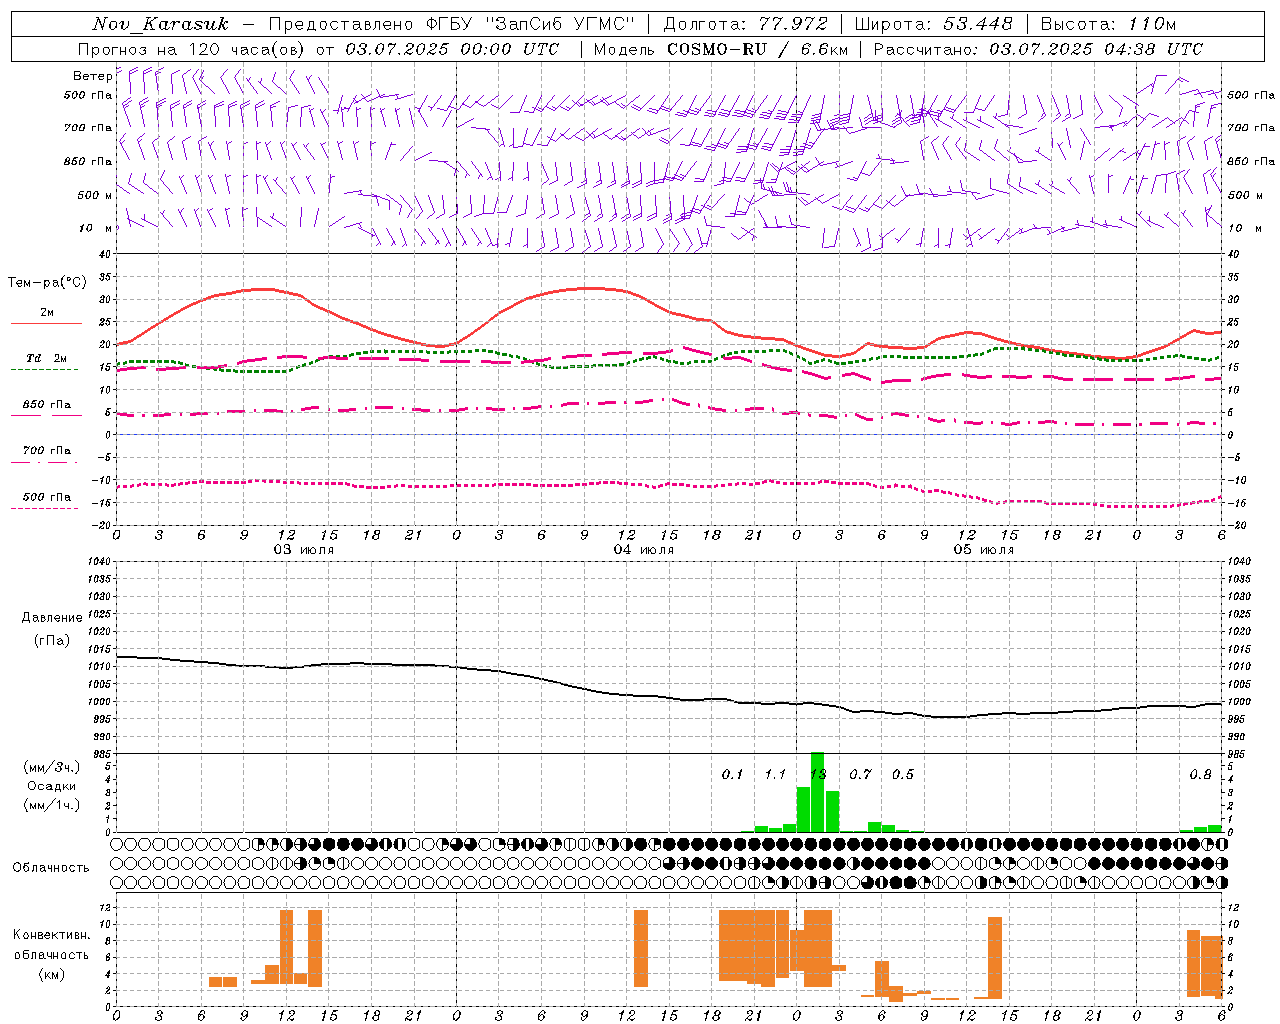The height and width of the screenshot is (1024, 1280).
Task: Click the '0.8' precipitation amount value
Action: click(x=1200, y=775)
